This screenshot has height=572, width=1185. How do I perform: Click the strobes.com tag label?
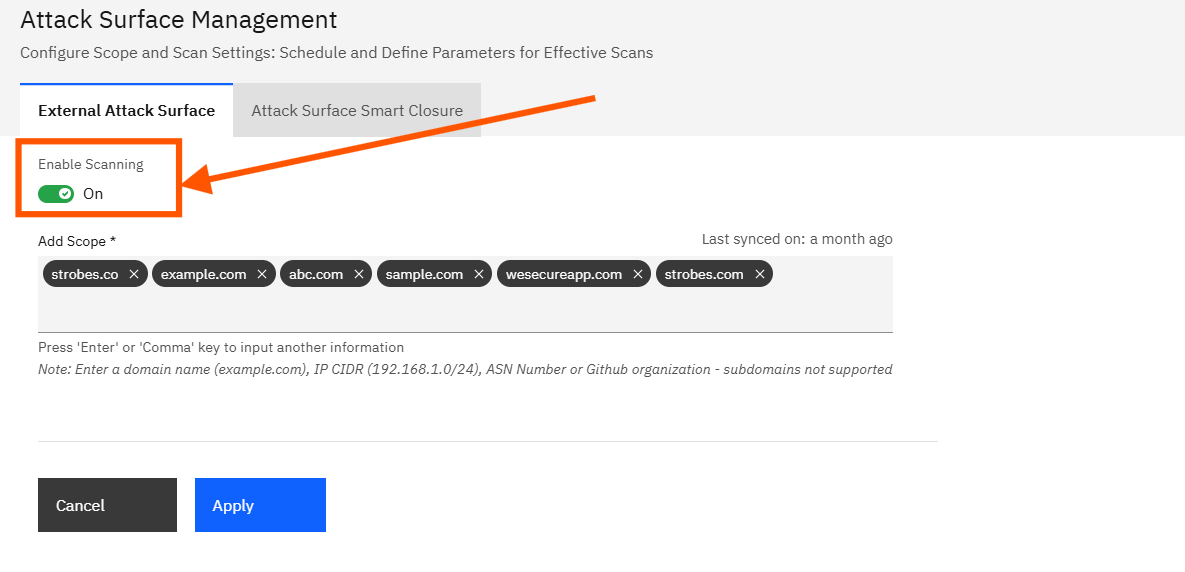[704, 274]
